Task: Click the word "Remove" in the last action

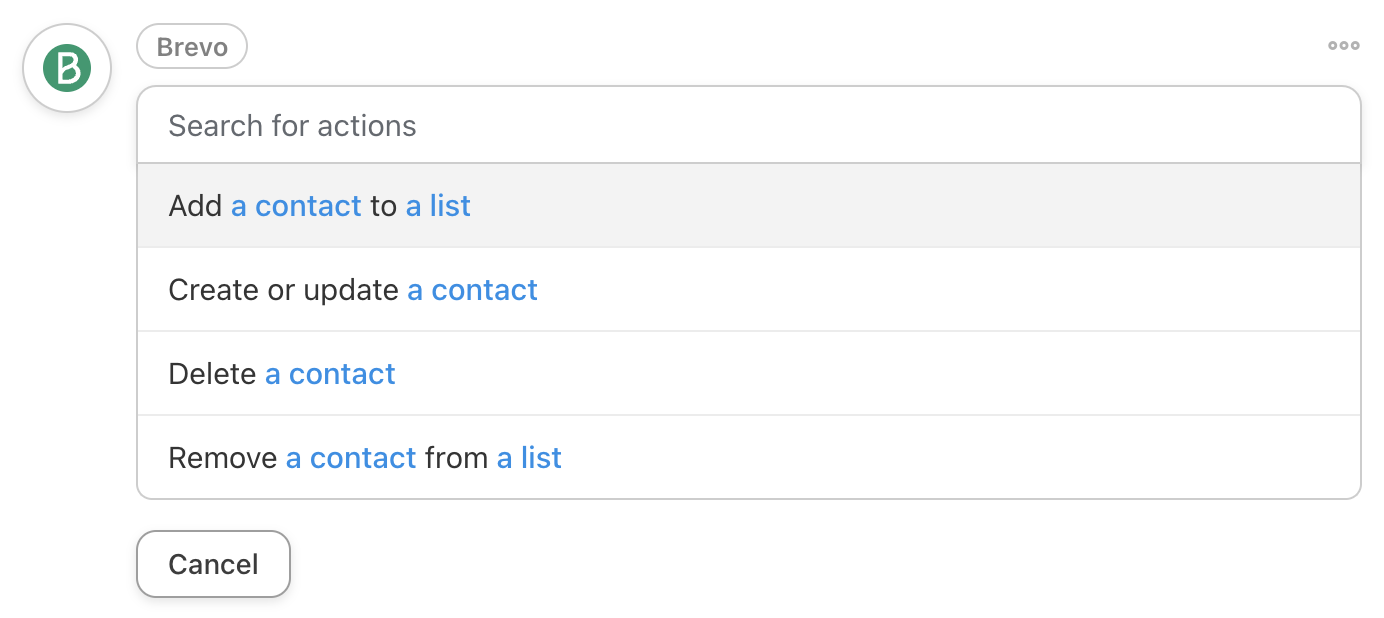Action: [x=223, y=458]
